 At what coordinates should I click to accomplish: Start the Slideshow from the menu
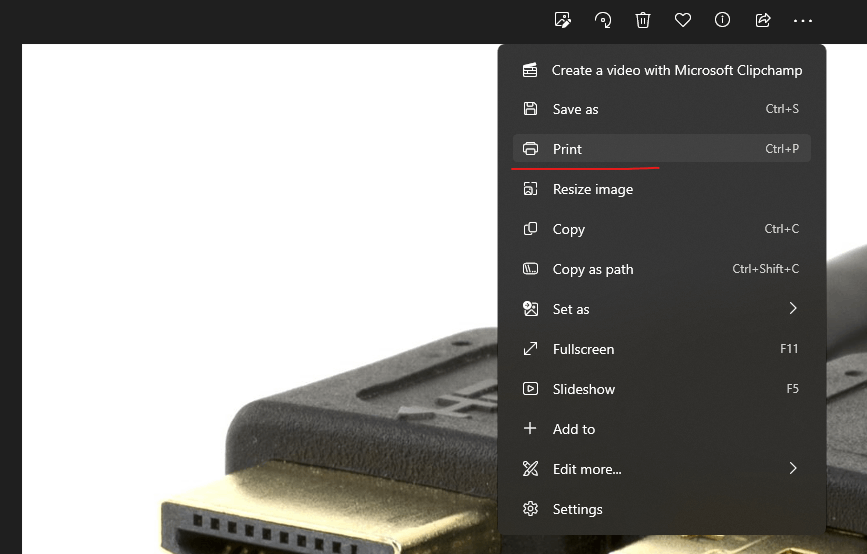pos(662,389)
